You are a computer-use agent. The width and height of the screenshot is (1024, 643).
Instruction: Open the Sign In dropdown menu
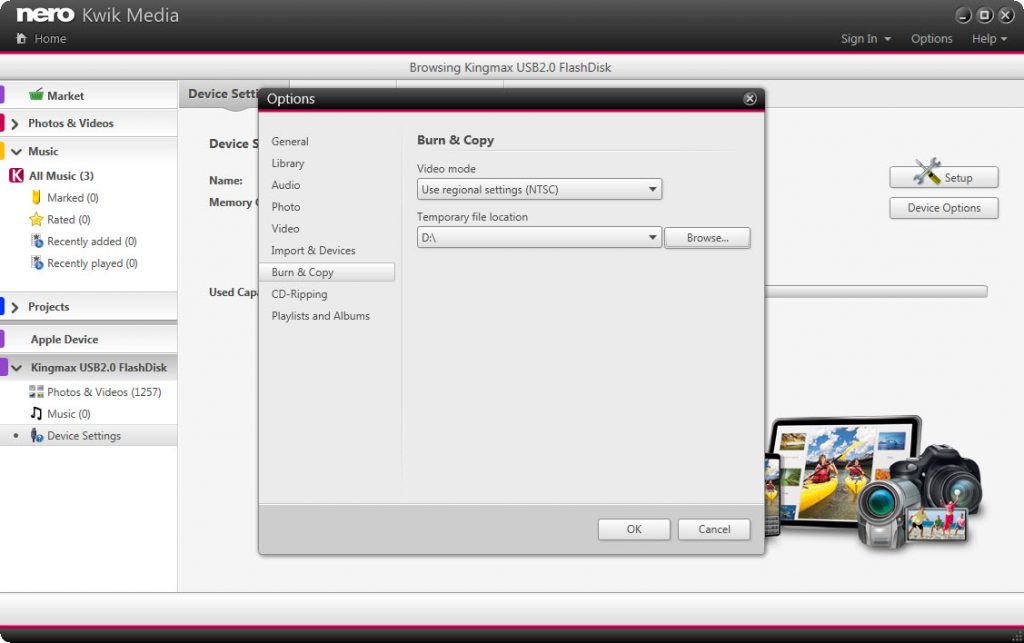pyautogui.click(x=865, y=39)
